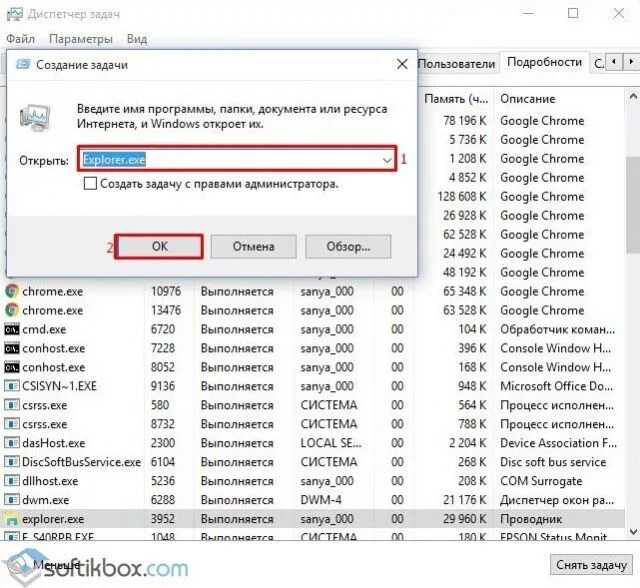The height and width of the screenshot is (588, 640).
Task: Click the DiscSoftBusService.exe process icon
Action: pos(12,462)
